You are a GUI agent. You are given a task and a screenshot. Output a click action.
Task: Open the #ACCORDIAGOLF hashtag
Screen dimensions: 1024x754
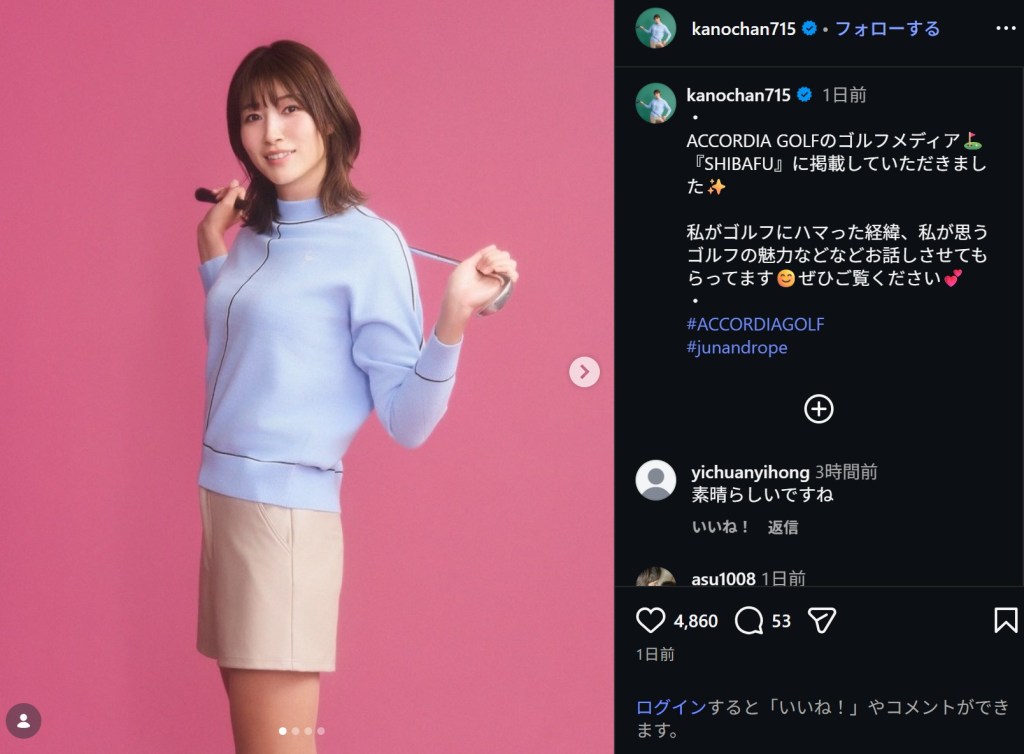coord(755,324)
